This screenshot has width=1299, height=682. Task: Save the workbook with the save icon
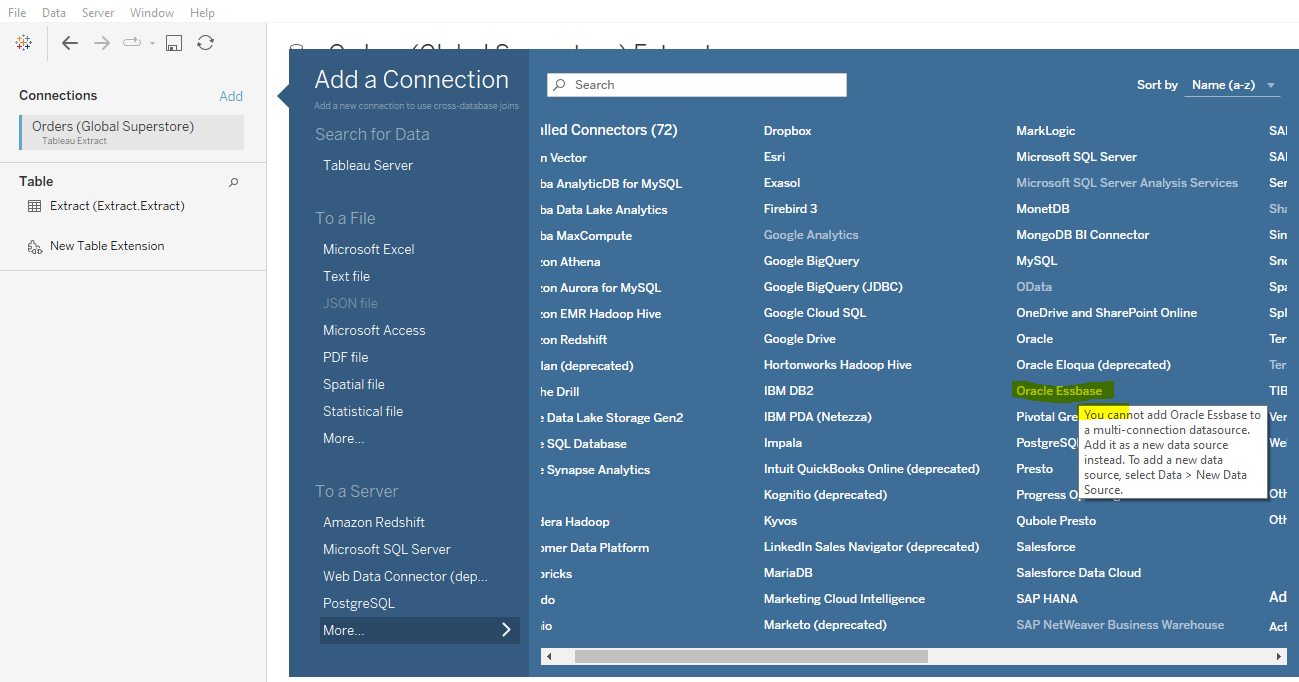pos(173,43)
